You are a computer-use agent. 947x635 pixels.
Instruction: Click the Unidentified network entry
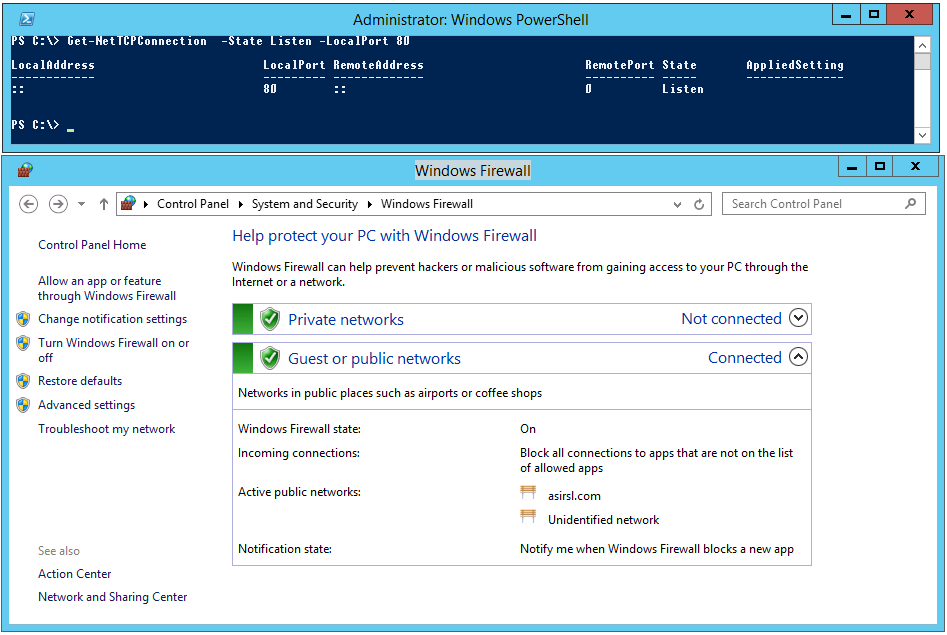[x=603, y=520]
